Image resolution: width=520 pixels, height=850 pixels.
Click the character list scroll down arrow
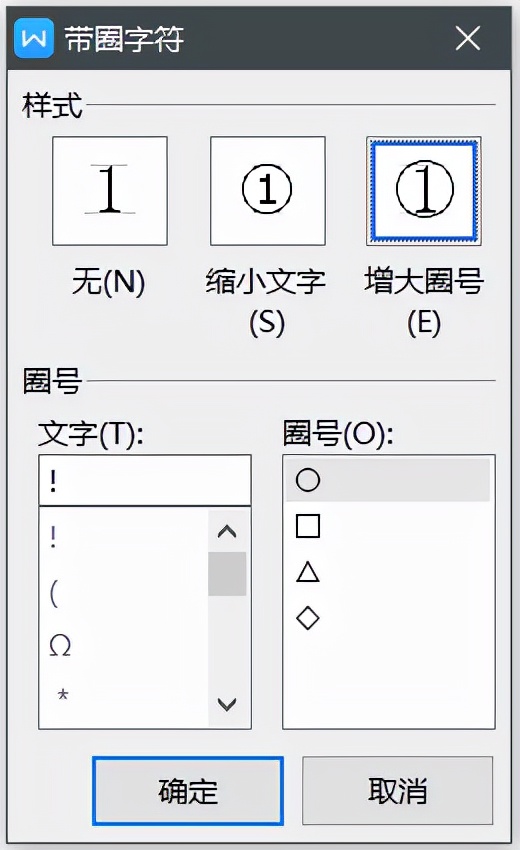click(227, 705)
